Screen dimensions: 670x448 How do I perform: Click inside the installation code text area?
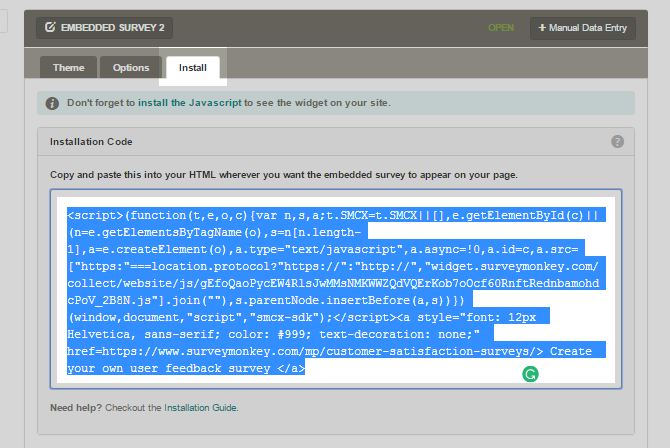click(x=336, y=289)
